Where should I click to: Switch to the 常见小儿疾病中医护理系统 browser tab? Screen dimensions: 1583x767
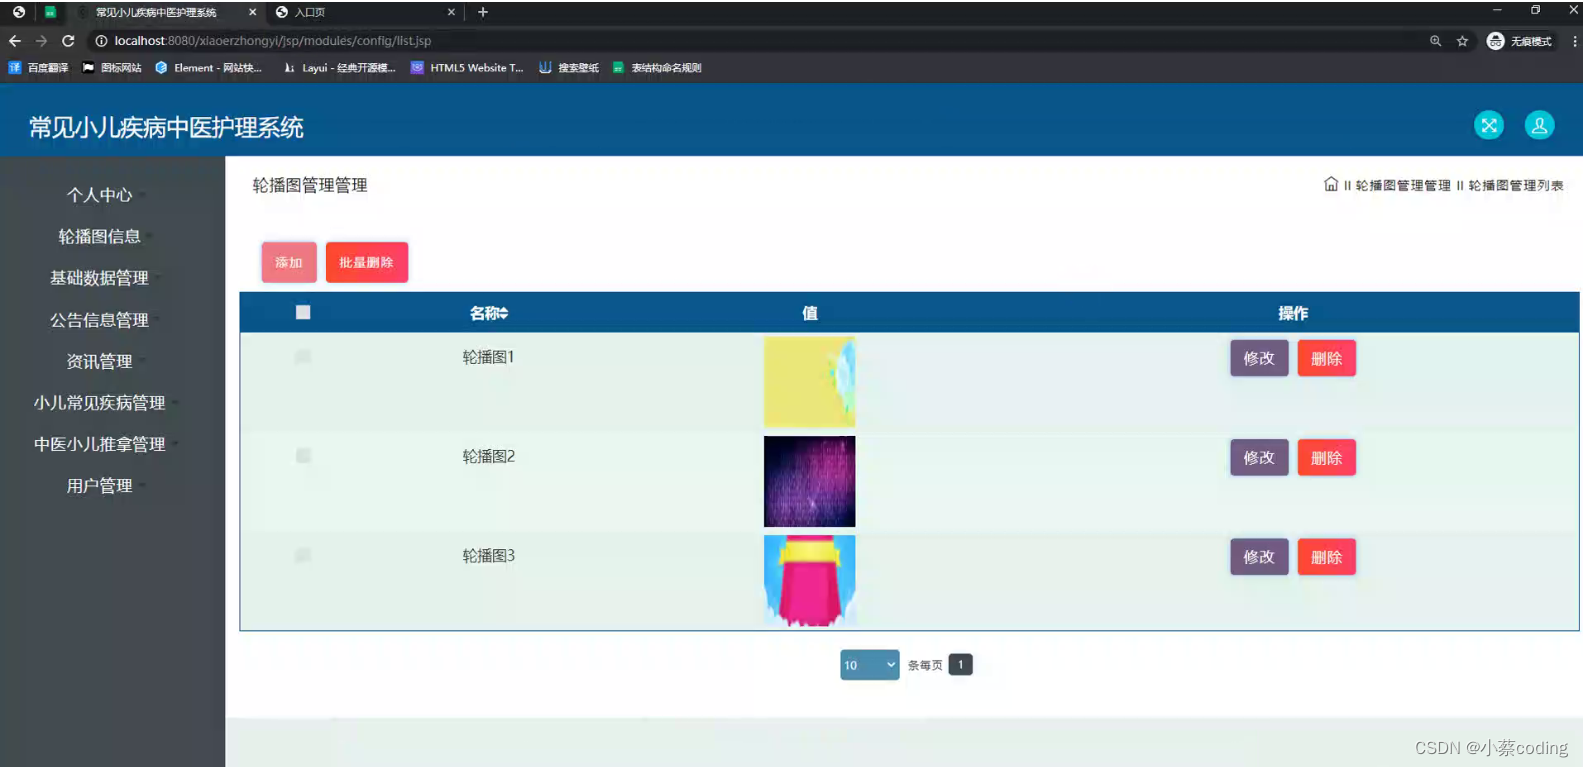pos(166,12)
